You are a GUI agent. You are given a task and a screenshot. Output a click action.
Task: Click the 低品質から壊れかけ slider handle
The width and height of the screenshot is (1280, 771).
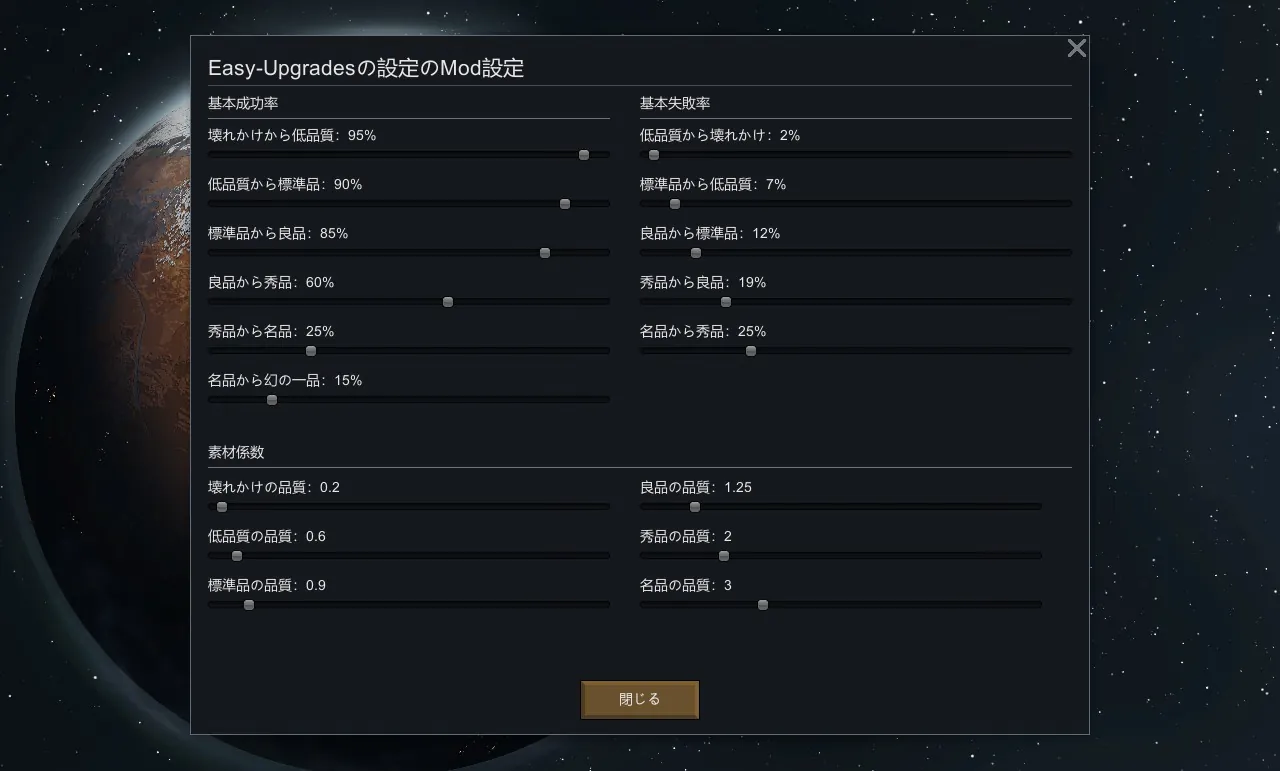(x=654, y=155)
